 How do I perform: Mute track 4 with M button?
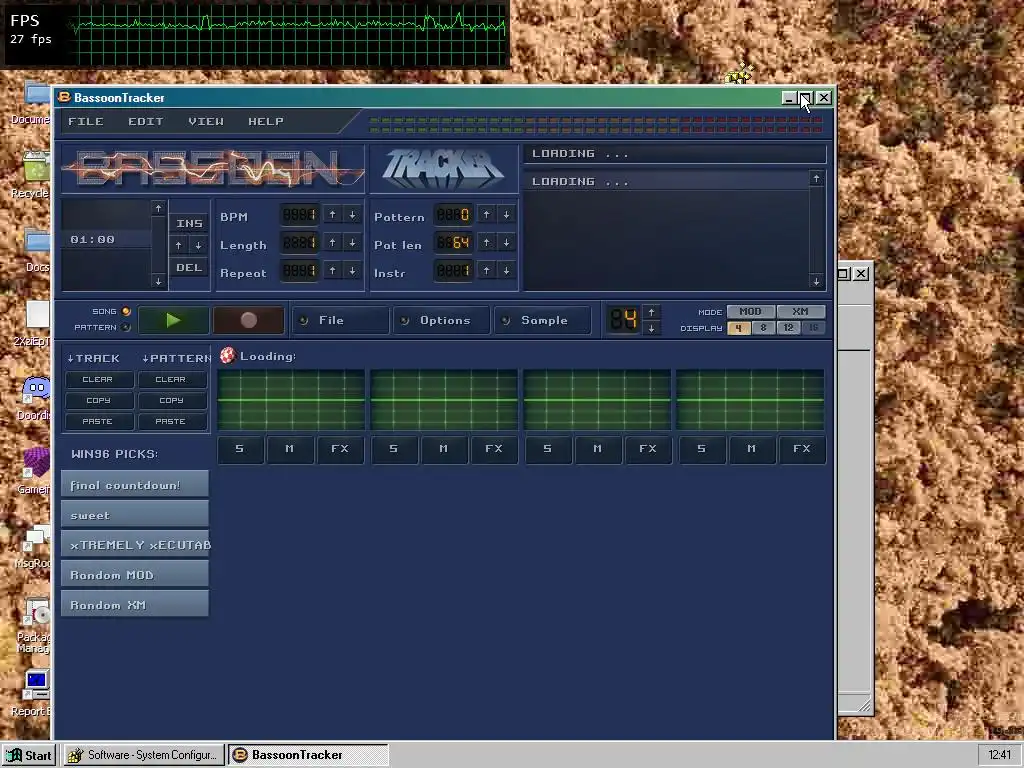pyautogui.click(x=752, y=449)
